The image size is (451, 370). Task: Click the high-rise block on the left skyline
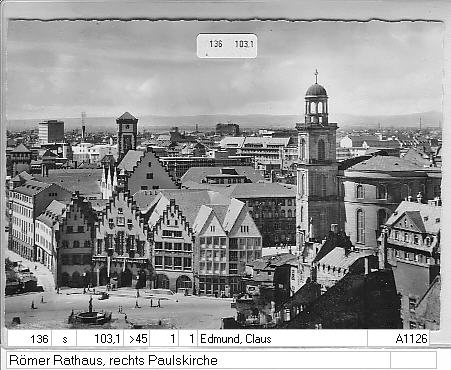51,132
